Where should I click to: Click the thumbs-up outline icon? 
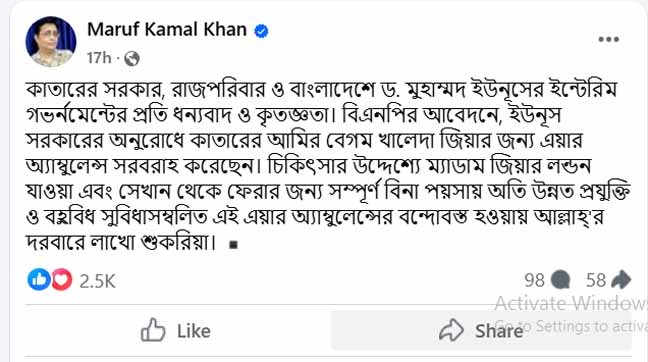pos(153,330)
